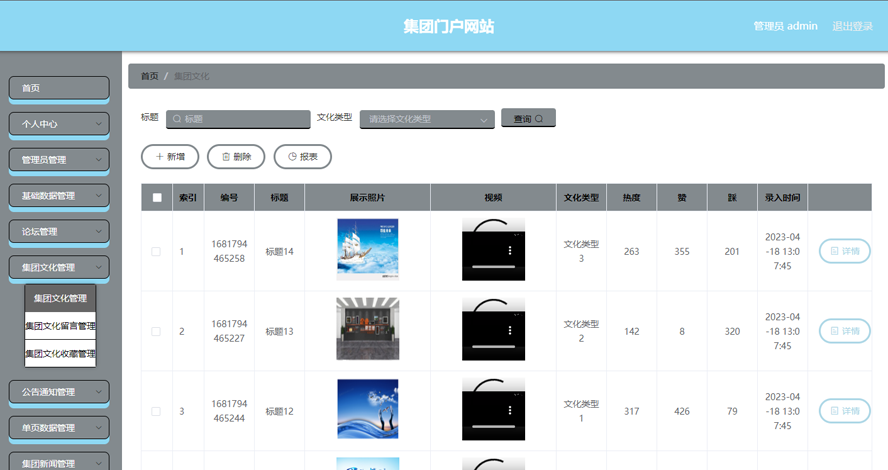
Task: Go to 首页 in the sidebar
Action: point(59,88)
